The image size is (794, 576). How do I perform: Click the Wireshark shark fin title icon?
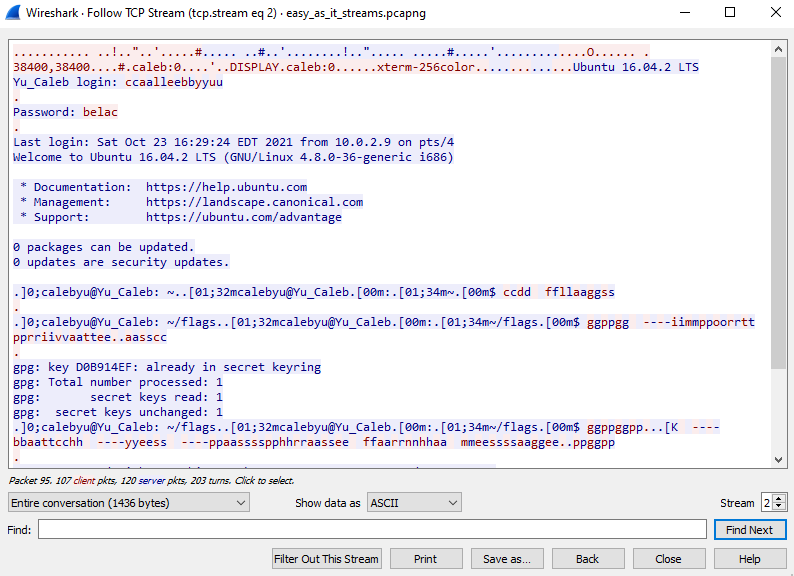pos(13,12)
